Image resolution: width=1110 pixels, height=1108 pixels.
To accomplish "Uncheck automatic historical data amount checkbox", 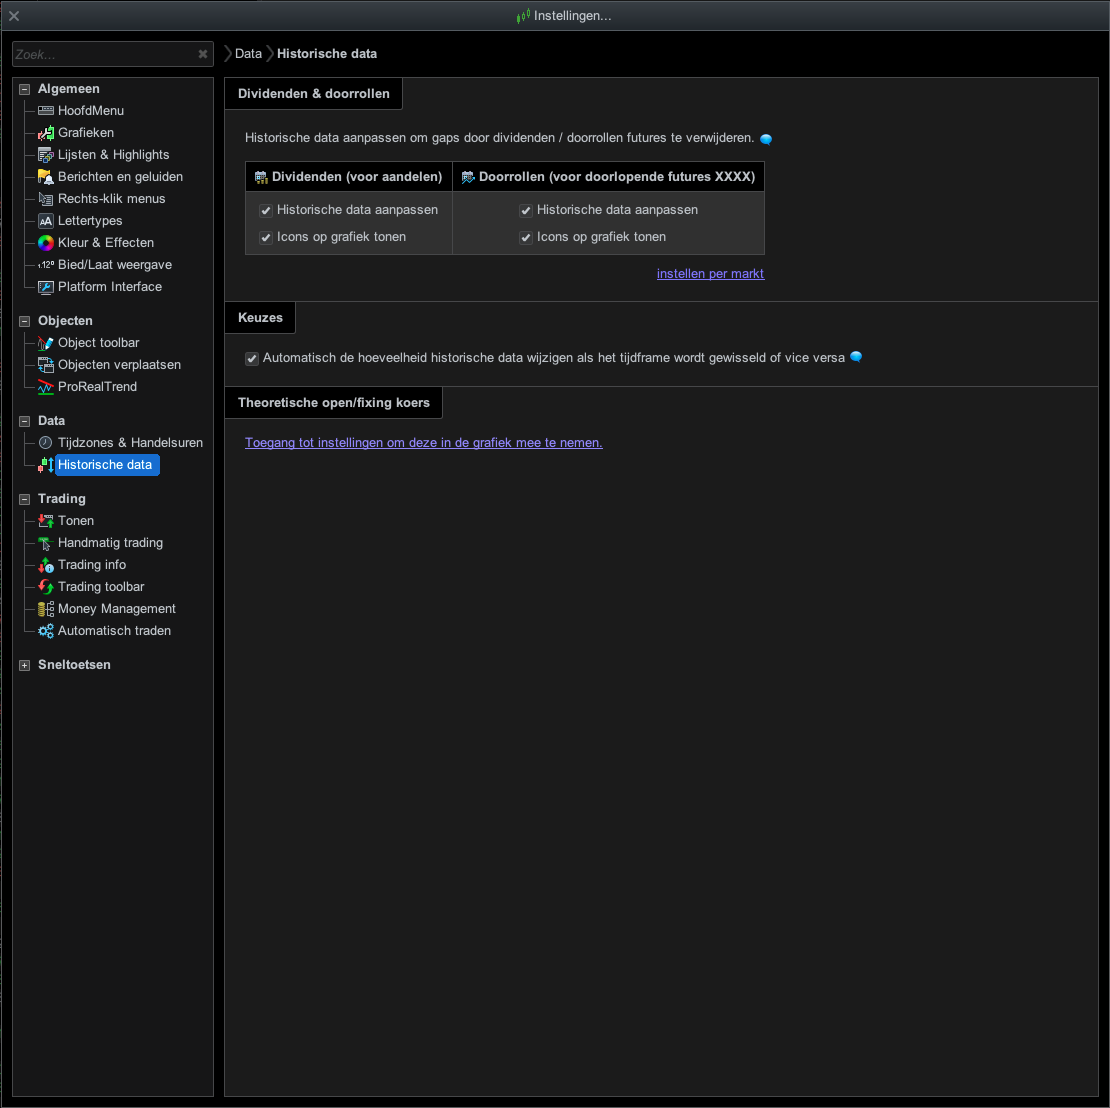I will click(252, 358).
